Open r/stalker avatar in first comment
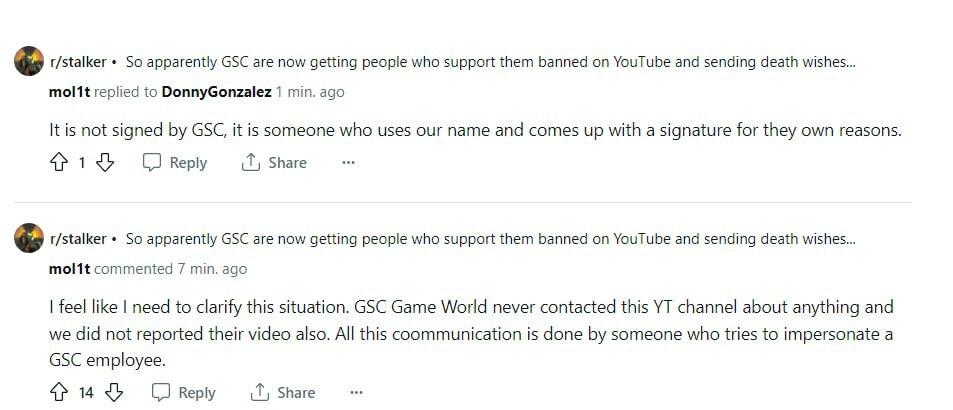The image size is (953, 410). point(28,62)
